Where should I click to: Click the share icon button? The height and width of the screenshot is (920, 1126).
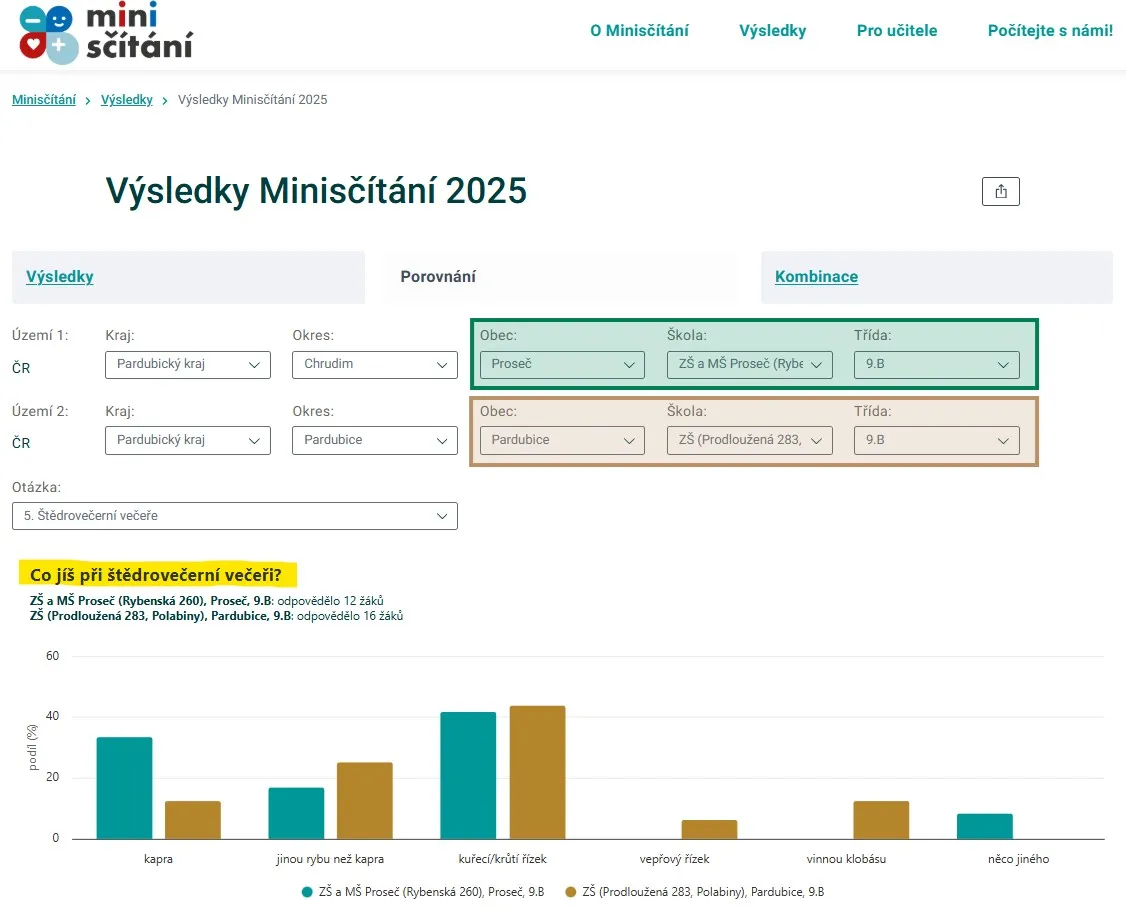(1000, 191)
